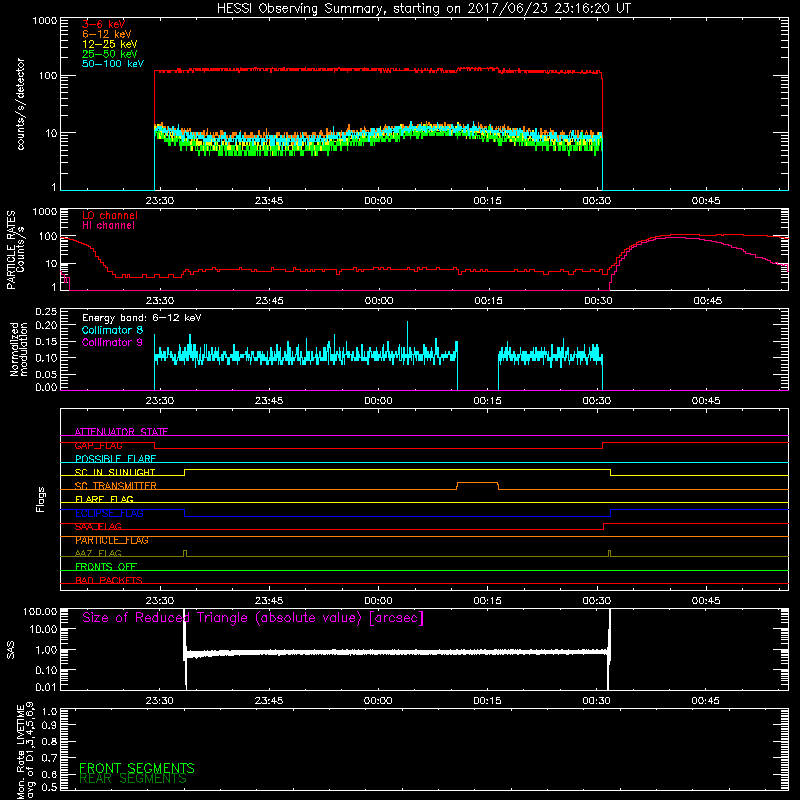This screenshot has height=800, width=800.
Task: Click the 0.25 tick on modulation axis
Action: click(x=46, y=312)
